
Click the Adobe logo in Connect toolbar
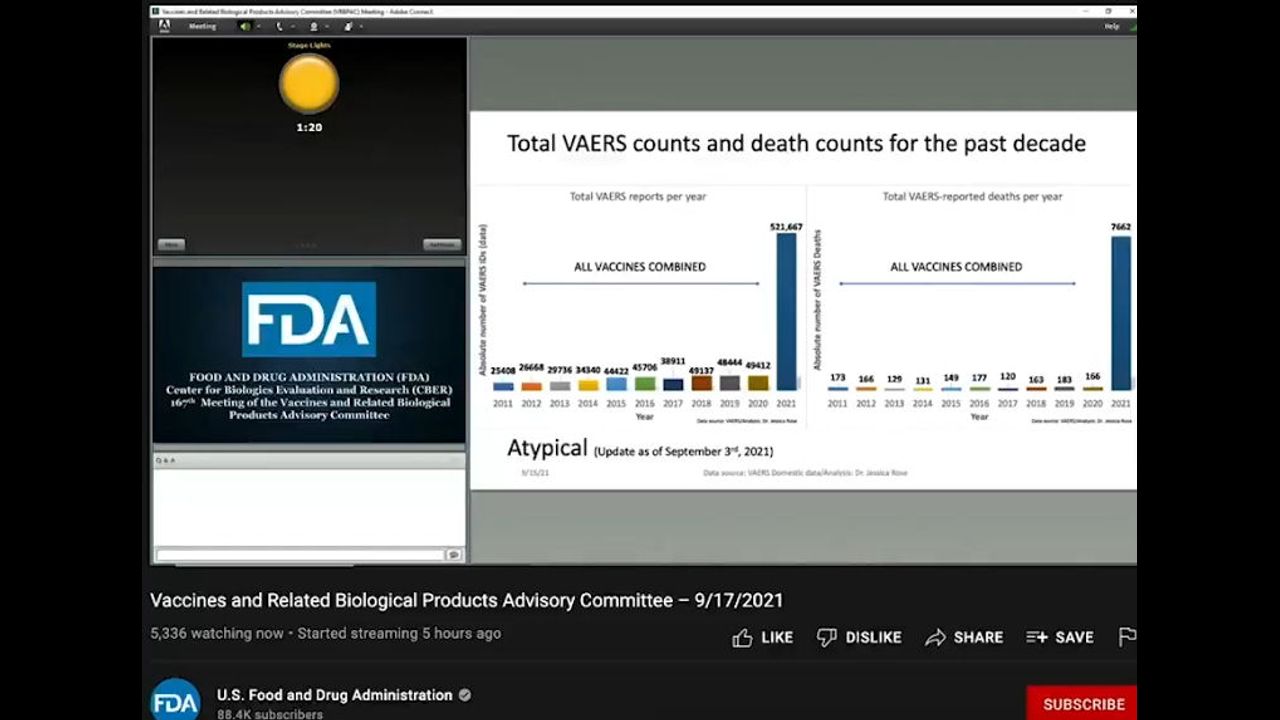(164, 26)
